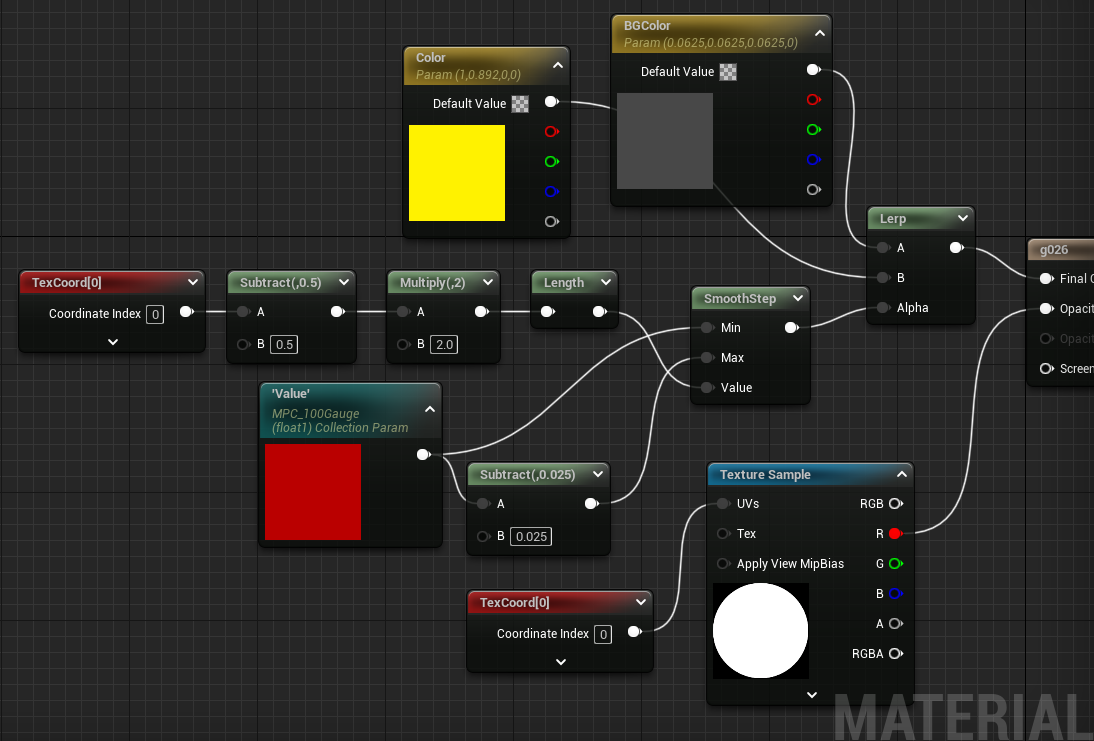Click the blue output pin on Color node
This screenshot has height=741, width=1094.
pos(551,191)
